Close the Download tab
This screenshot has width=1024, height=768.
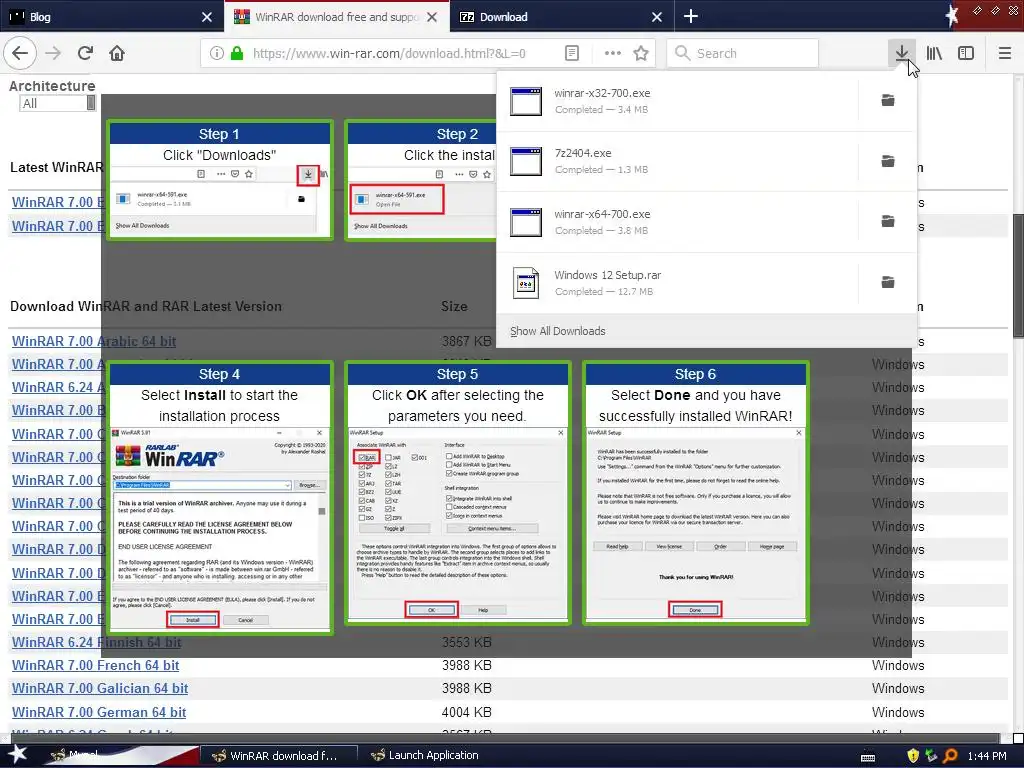(x=657, y=17)
